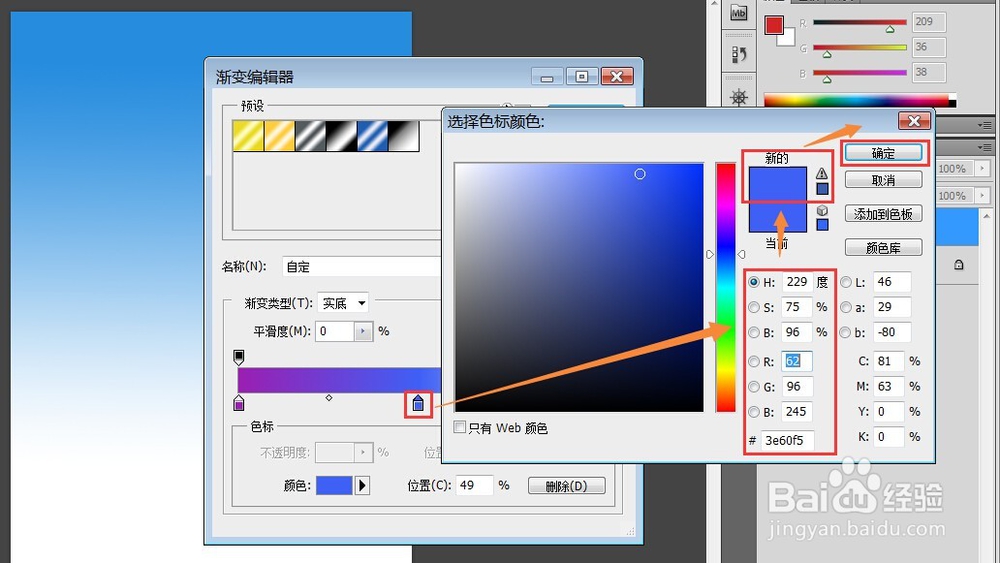Screen dimensions: 1000x563
Task: Click the H field showing 229
Action: [x=797, y=282]
